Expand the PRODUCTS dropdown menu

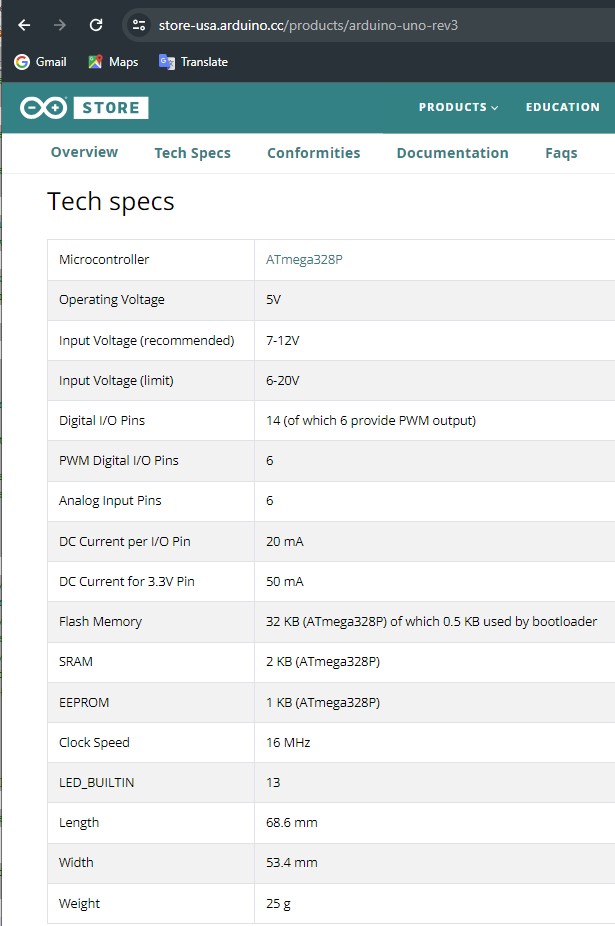458,107
